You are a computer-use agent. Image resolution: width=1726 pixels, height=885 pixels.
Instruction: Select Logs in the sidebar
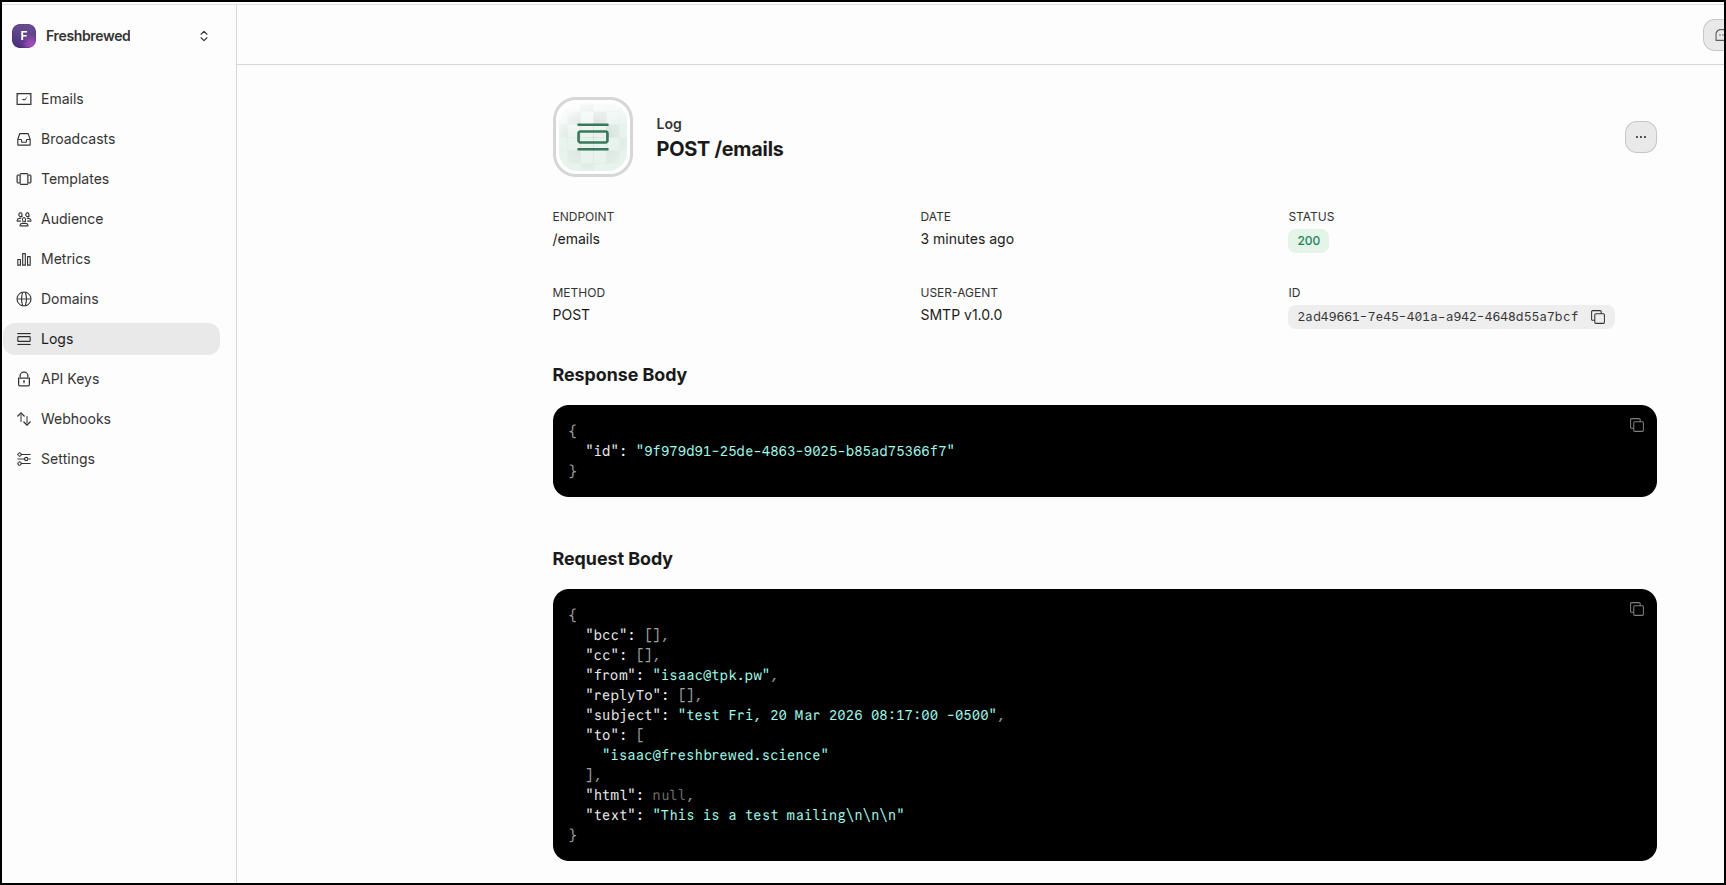(57, 339)
